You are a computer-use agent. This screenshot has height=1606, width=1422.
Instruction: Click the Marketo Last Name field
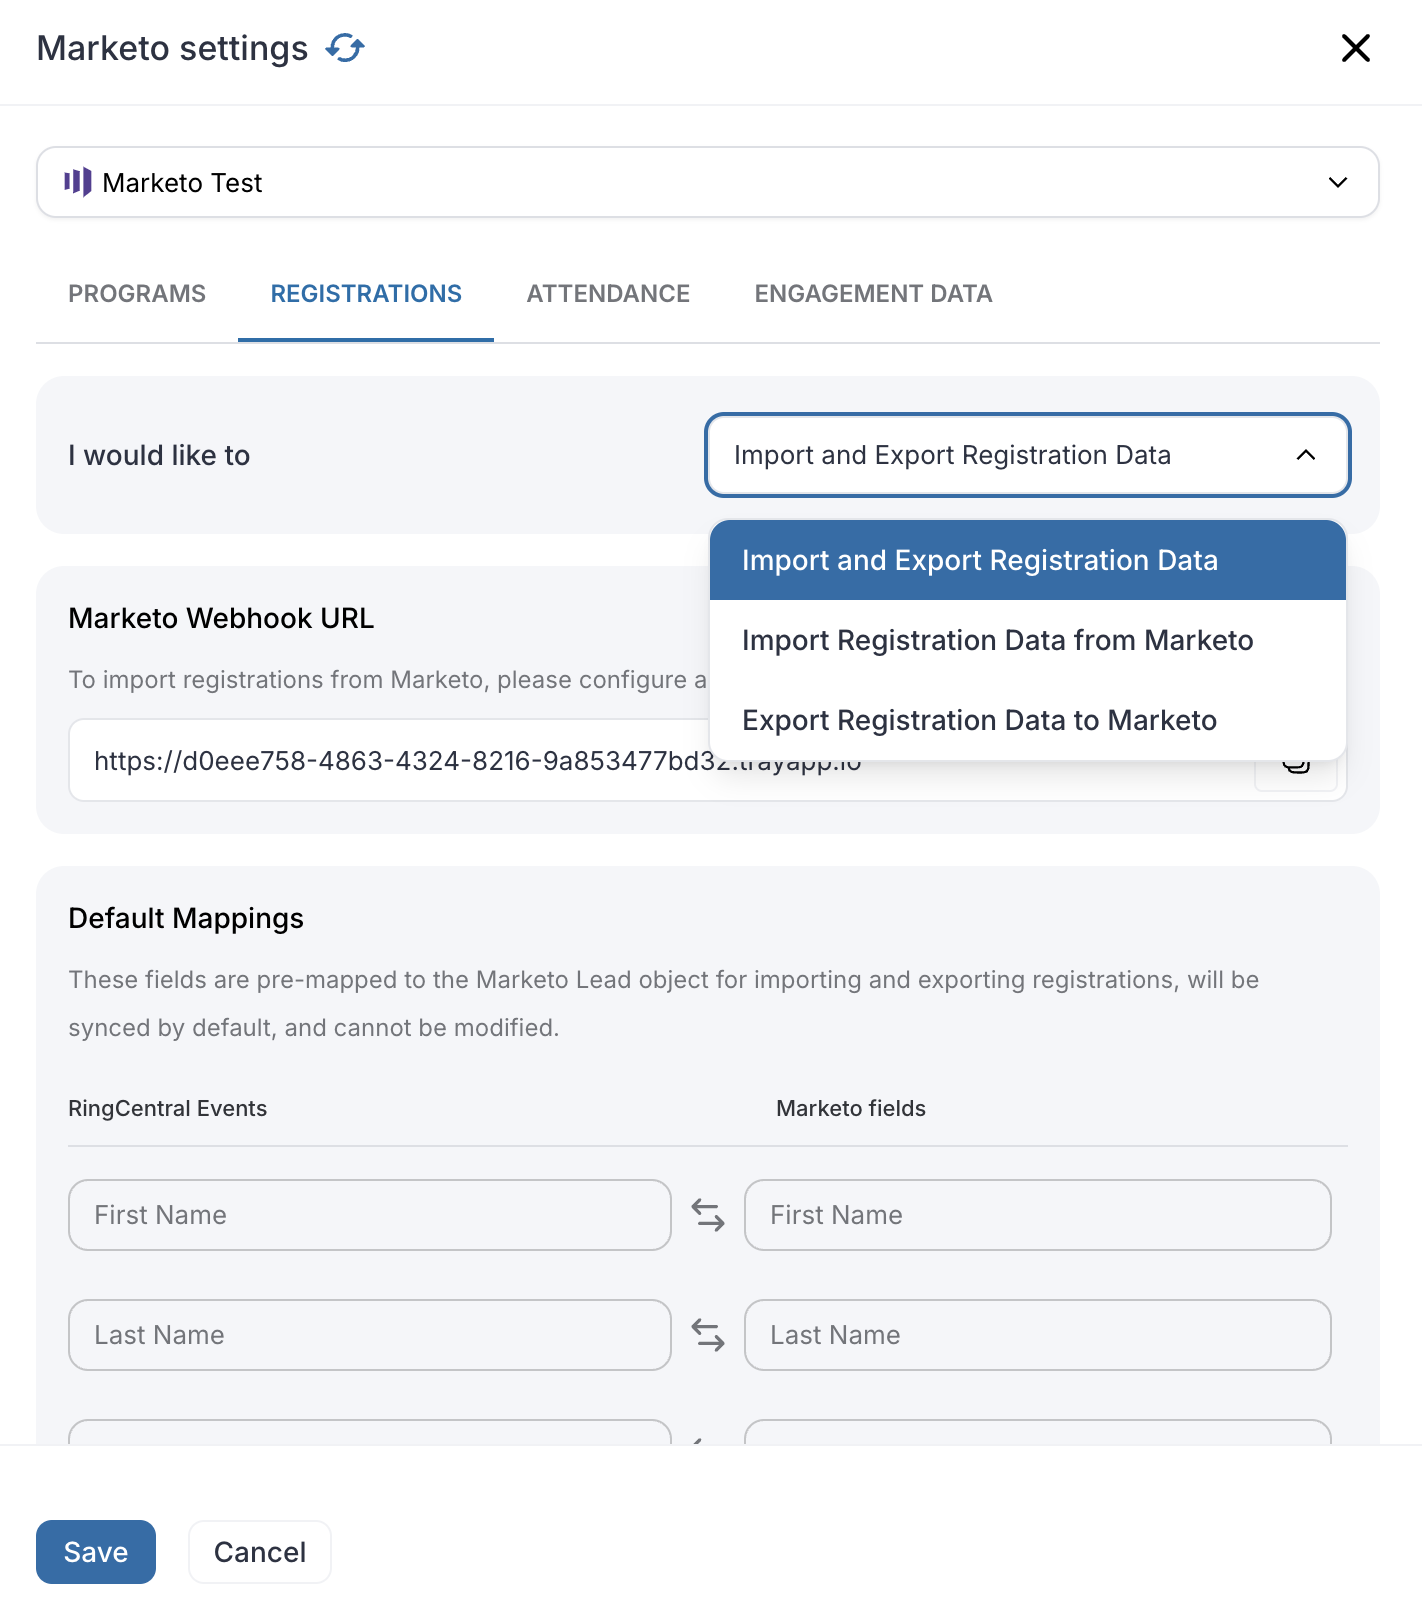pyautogui.click(x=1038, y=1335)
